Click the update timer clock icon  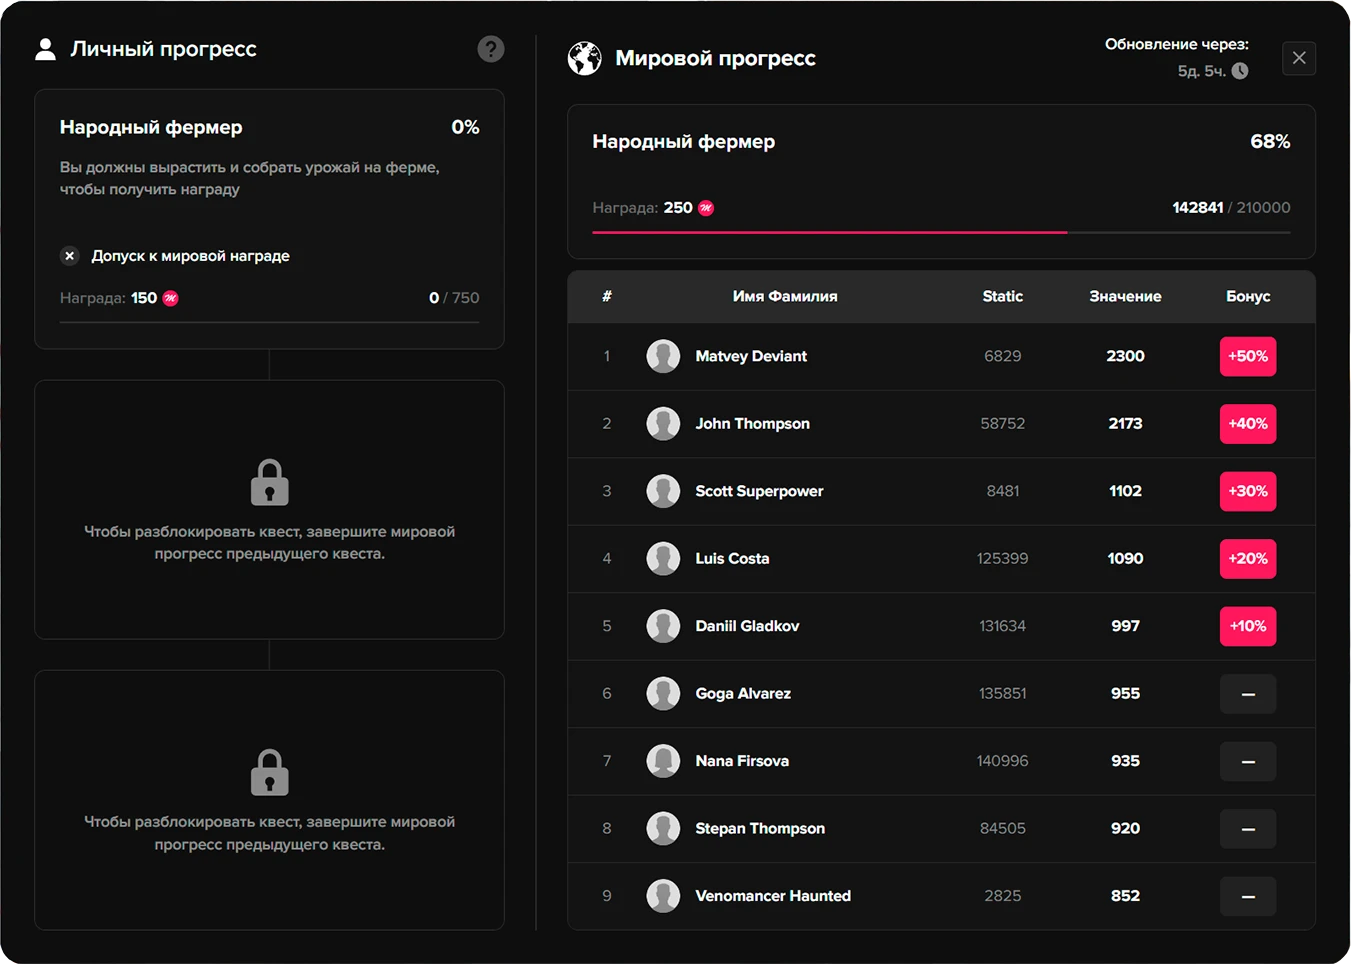1240,71
